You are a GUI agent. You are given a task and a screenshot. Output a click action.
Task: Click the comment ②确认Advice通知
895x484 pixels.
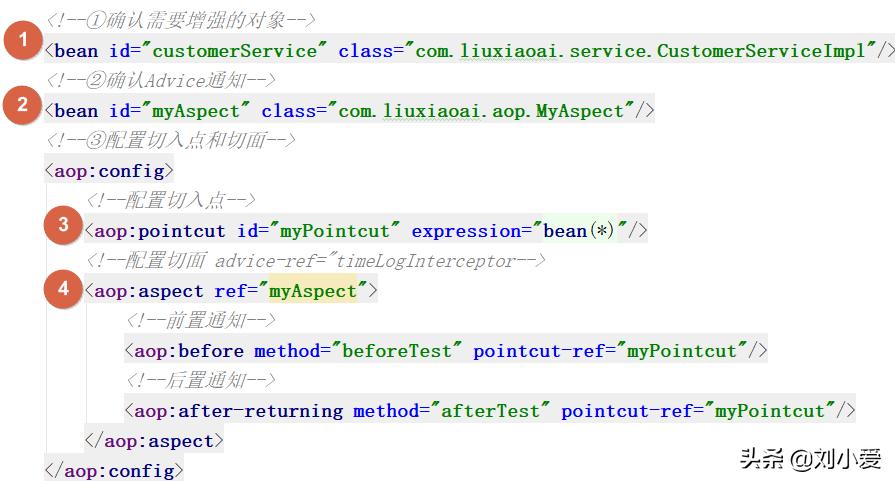coord(161,80)
